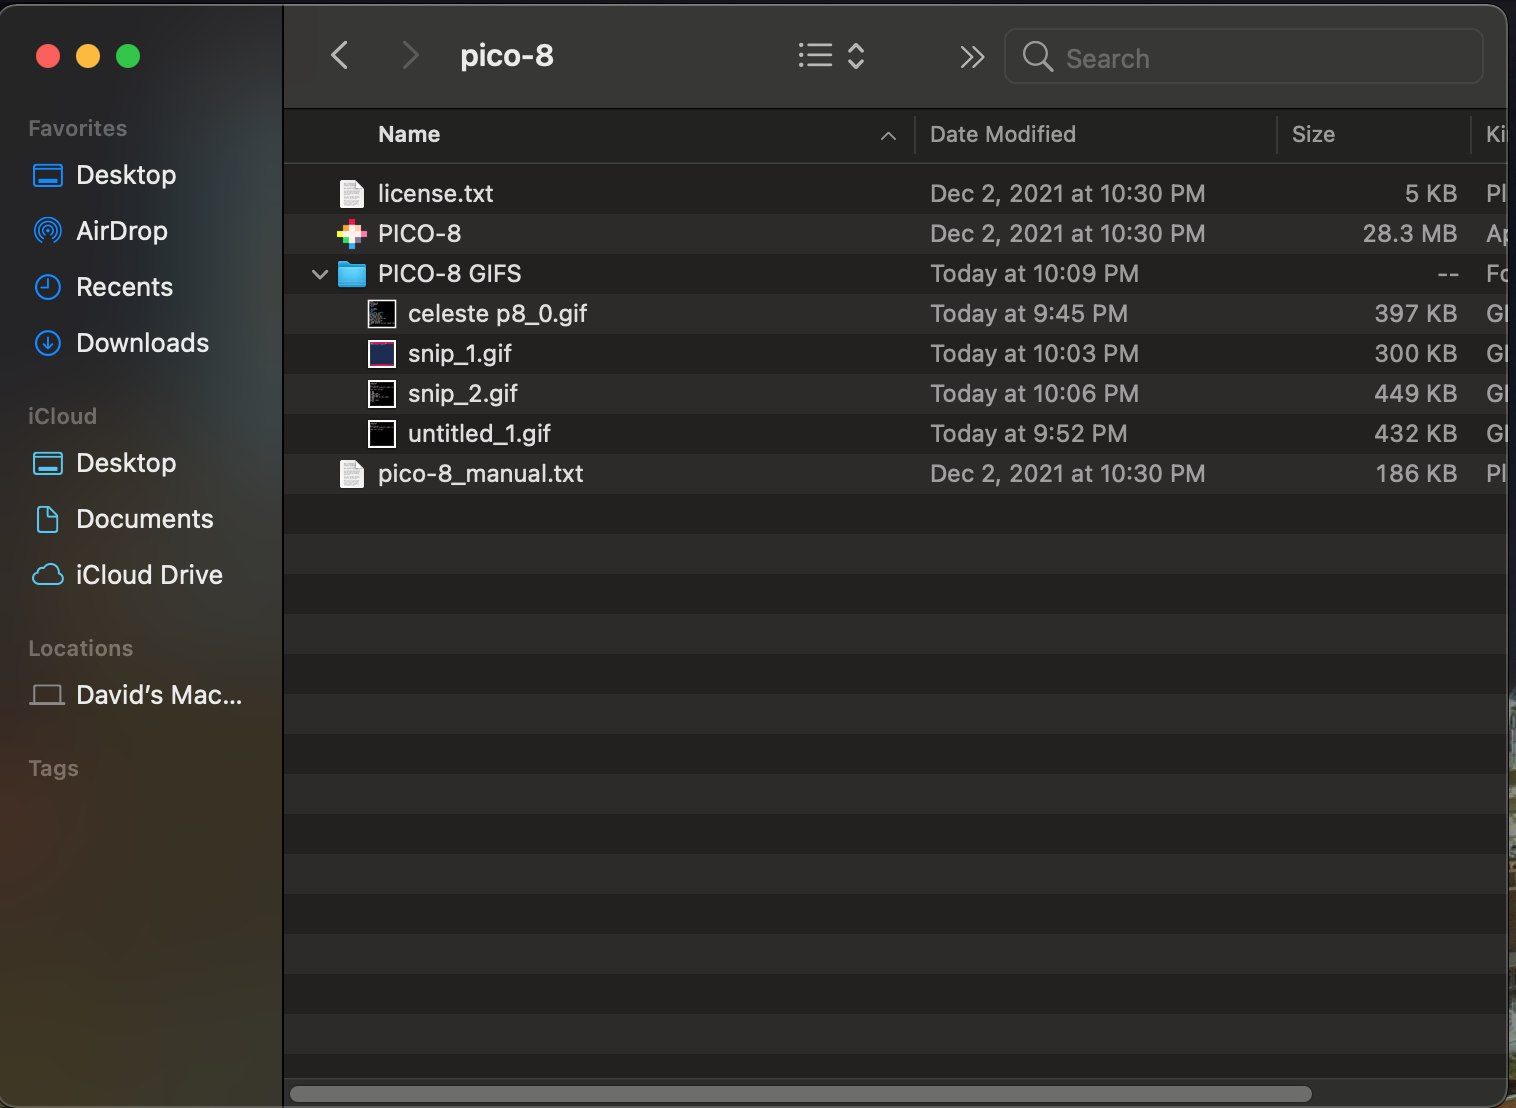
Task: Click the laptop icon for David's Mac
Action: (x=47, y=695)
